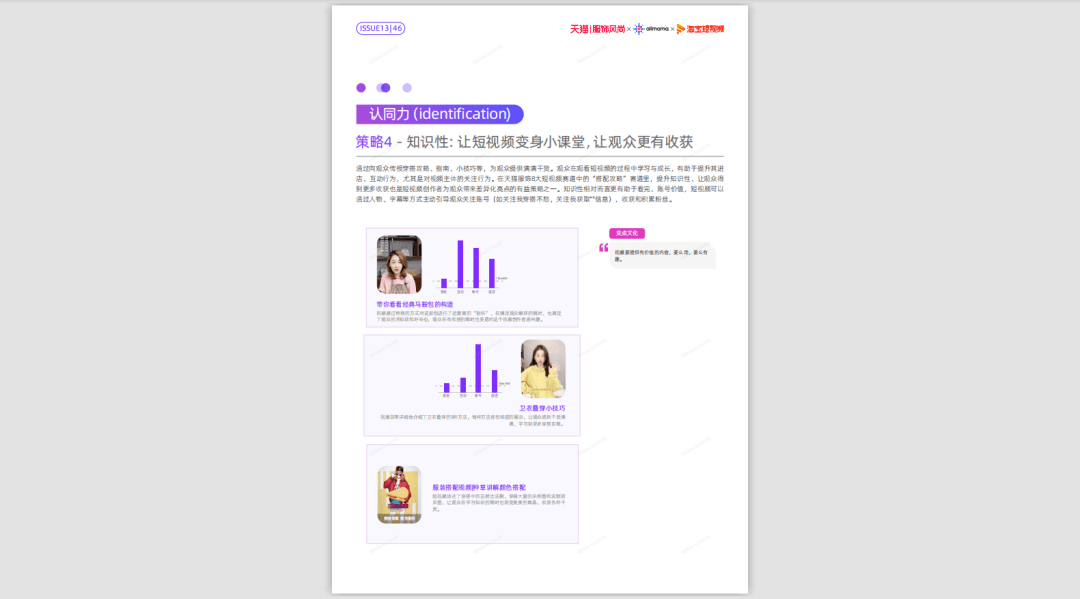This screenshot has width=1080, height=599.
Task: Open the red jacket model thumbnail
Action: [x=399, y=494]
